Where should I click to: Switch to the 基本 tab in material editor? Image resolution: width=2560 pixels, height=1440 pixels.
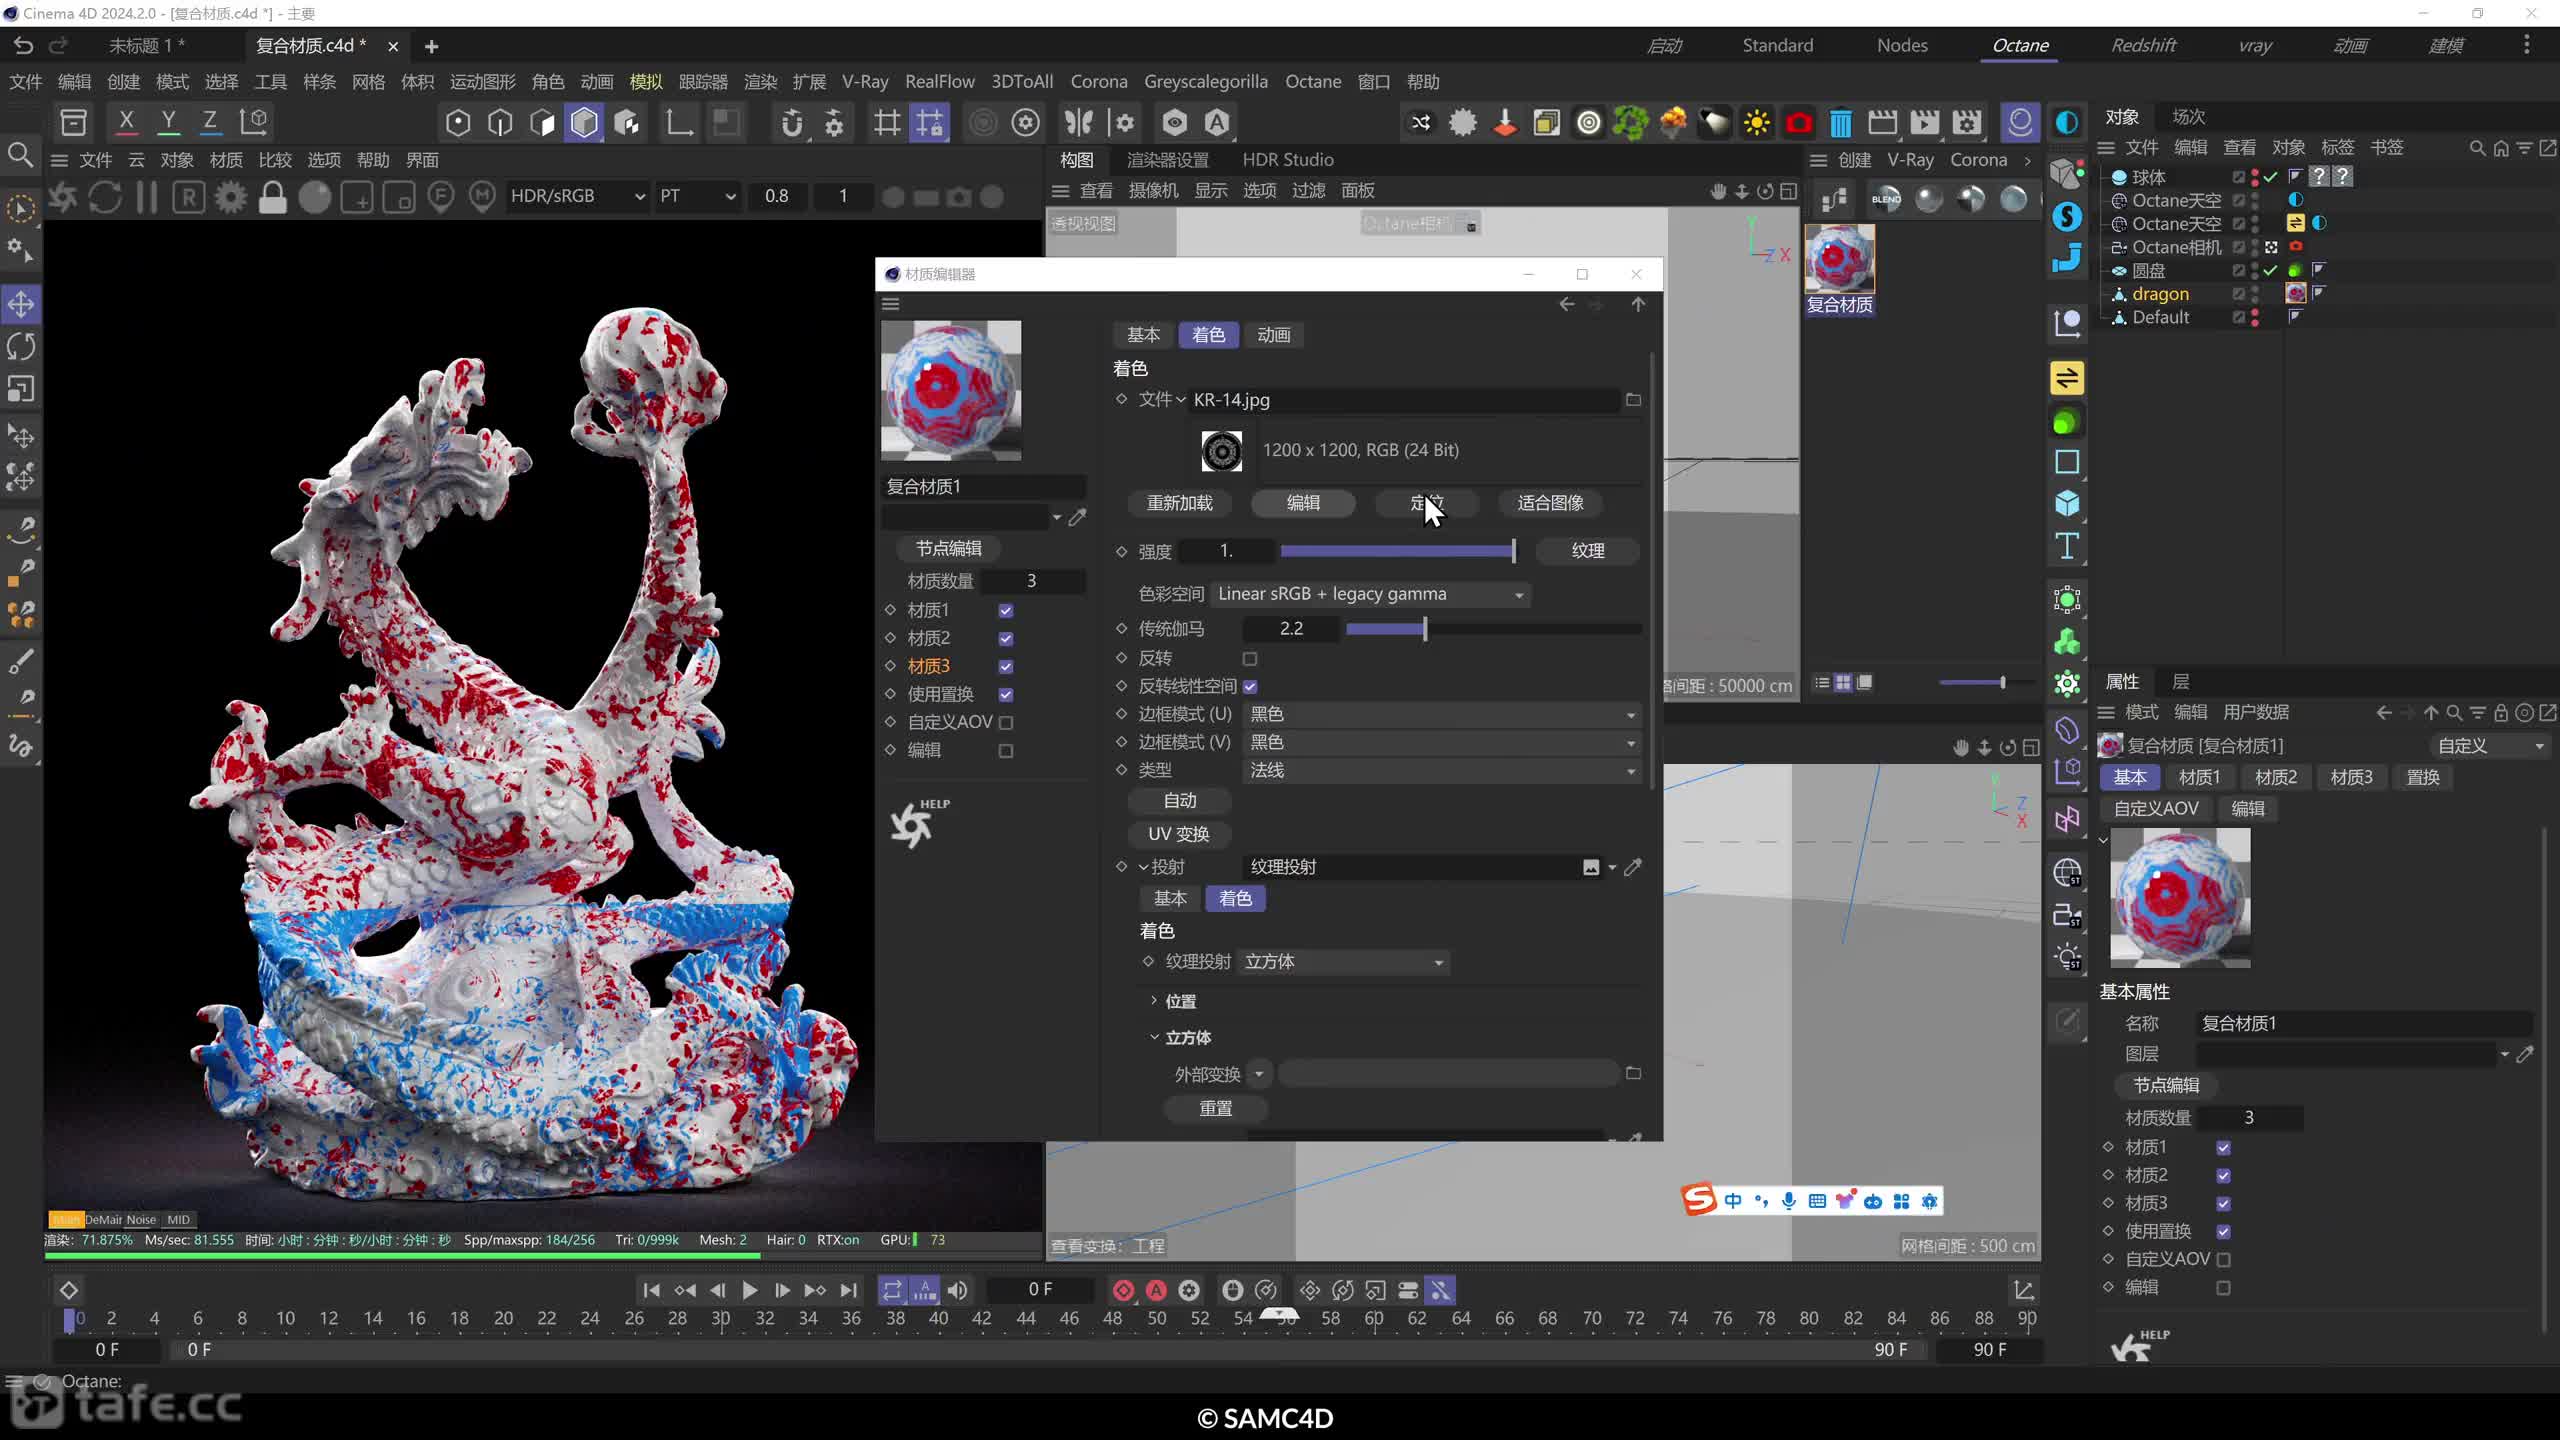pos(1143,335)
